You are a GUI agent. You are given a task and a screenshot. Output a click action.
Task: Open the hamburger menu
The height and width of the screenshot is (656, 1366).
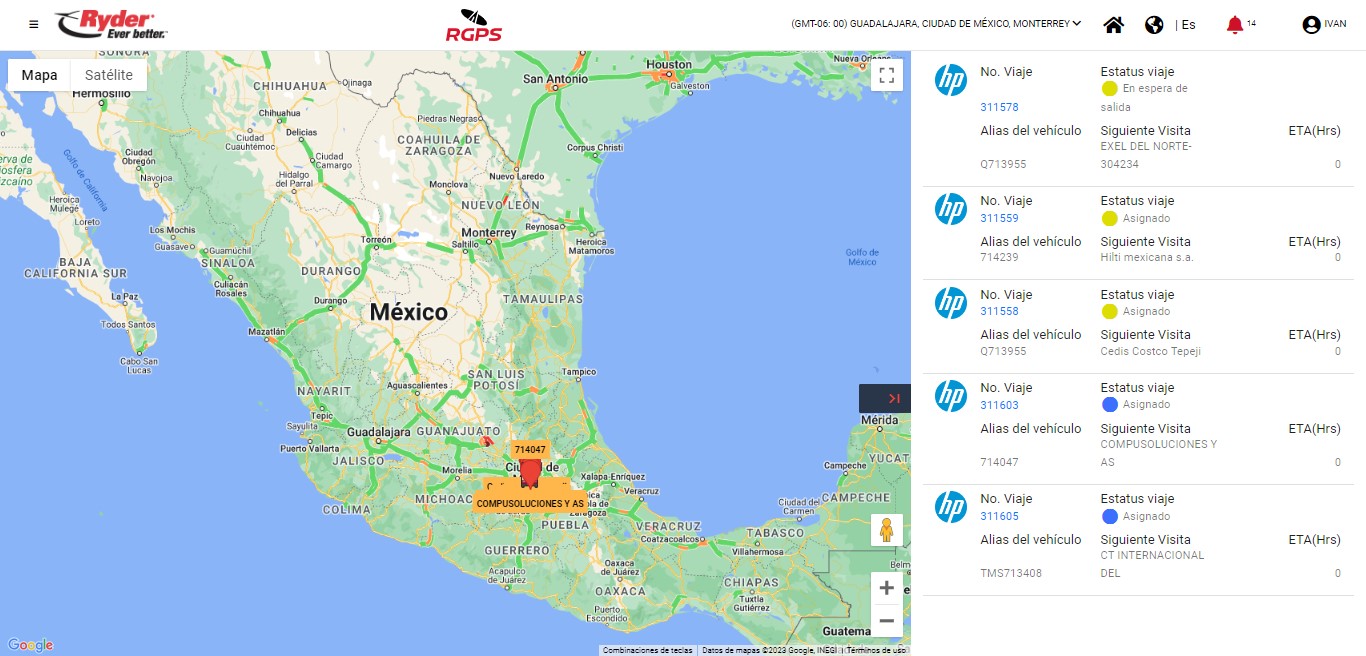click(34, 24)
